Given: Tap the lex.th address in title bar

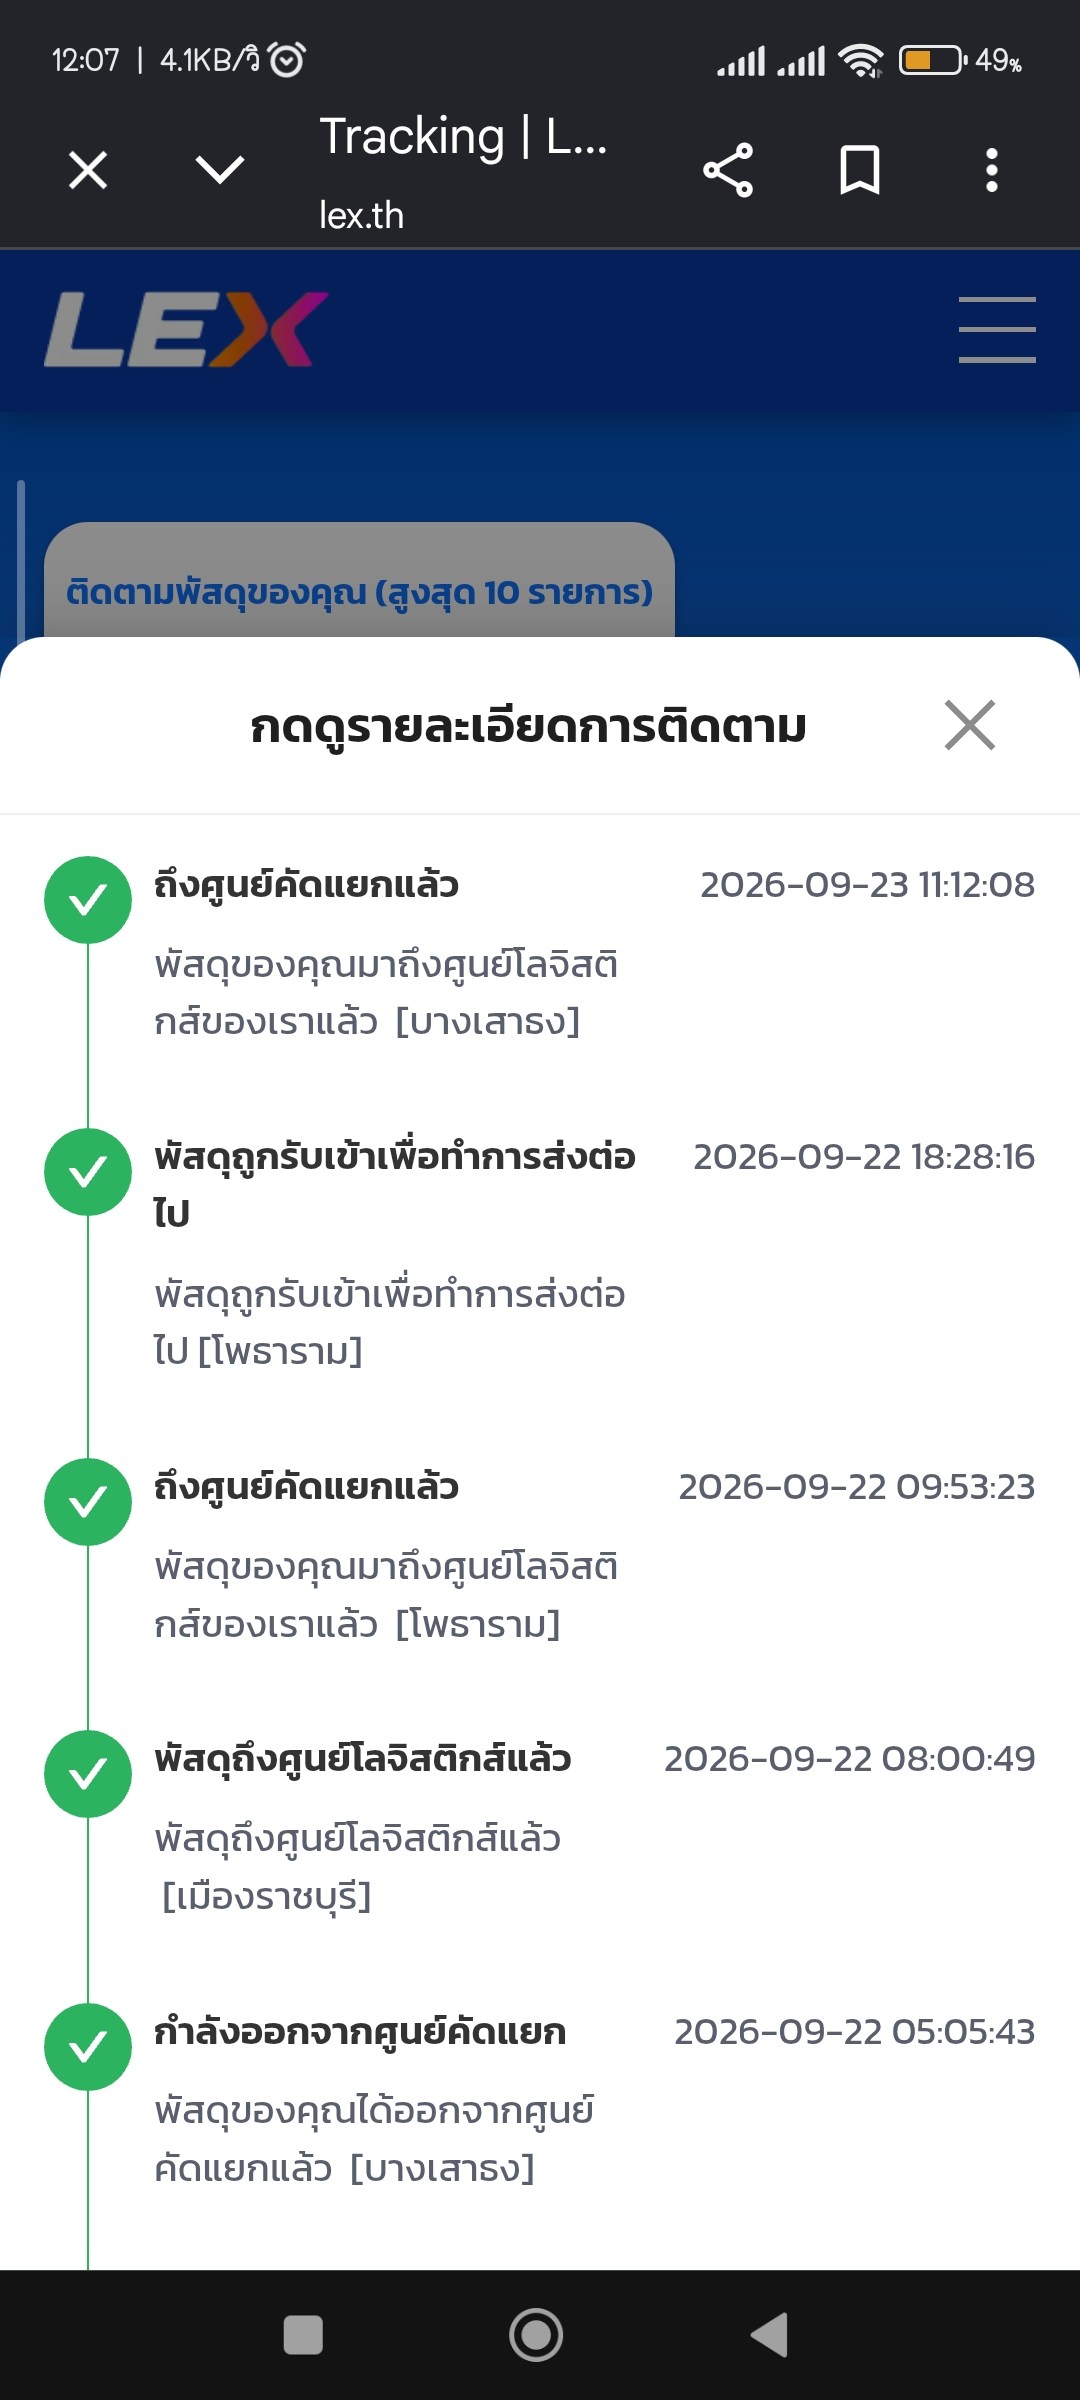Looking at the screenshot, I should coord(361,215).
